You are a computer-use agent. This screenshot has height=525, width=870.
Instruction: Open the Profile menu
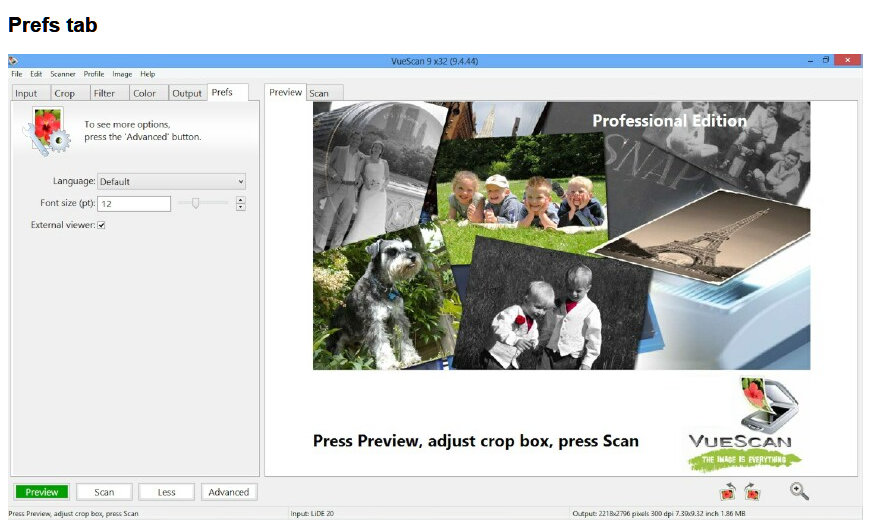pos(93,74)
